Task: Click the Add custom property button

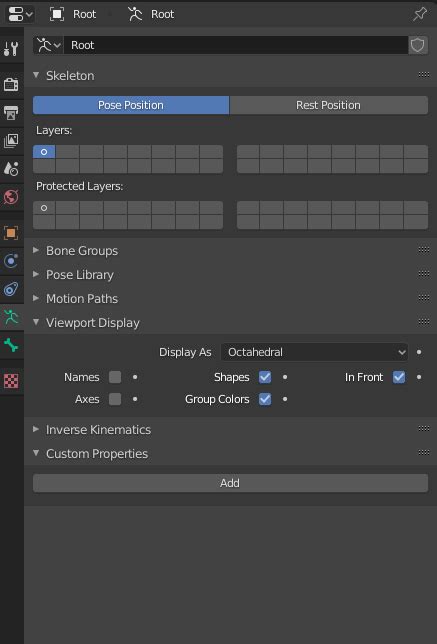Action: click(x=230, y=483)
